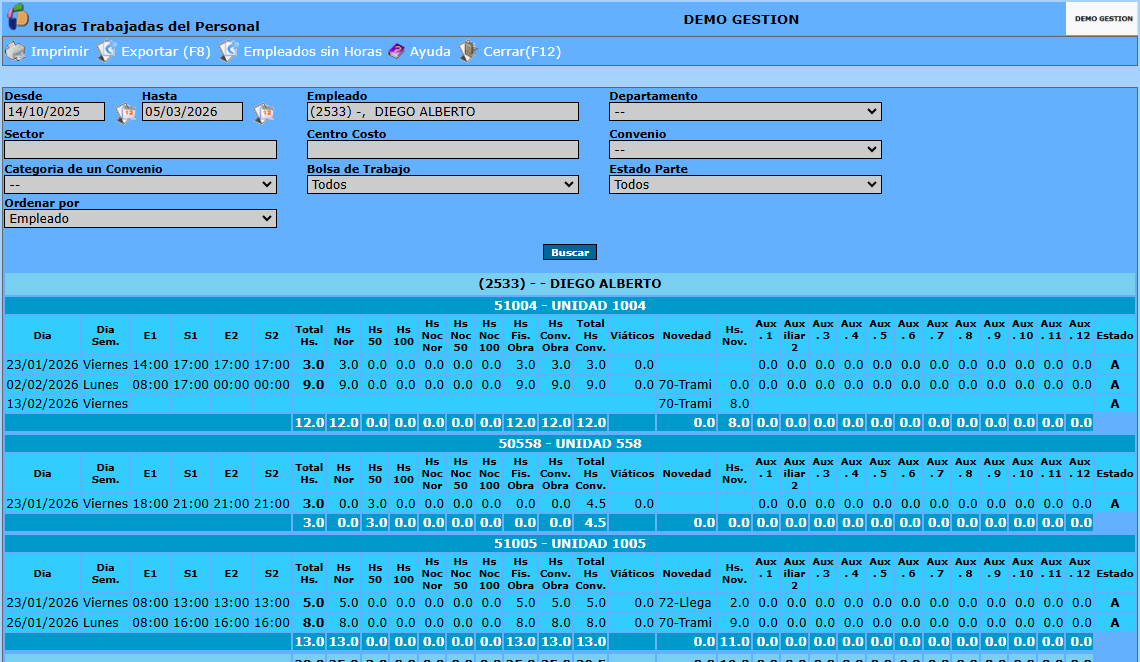Expand the Convenio dropdown
Screen dimensions: 1140x662
[x=745, y=150]
